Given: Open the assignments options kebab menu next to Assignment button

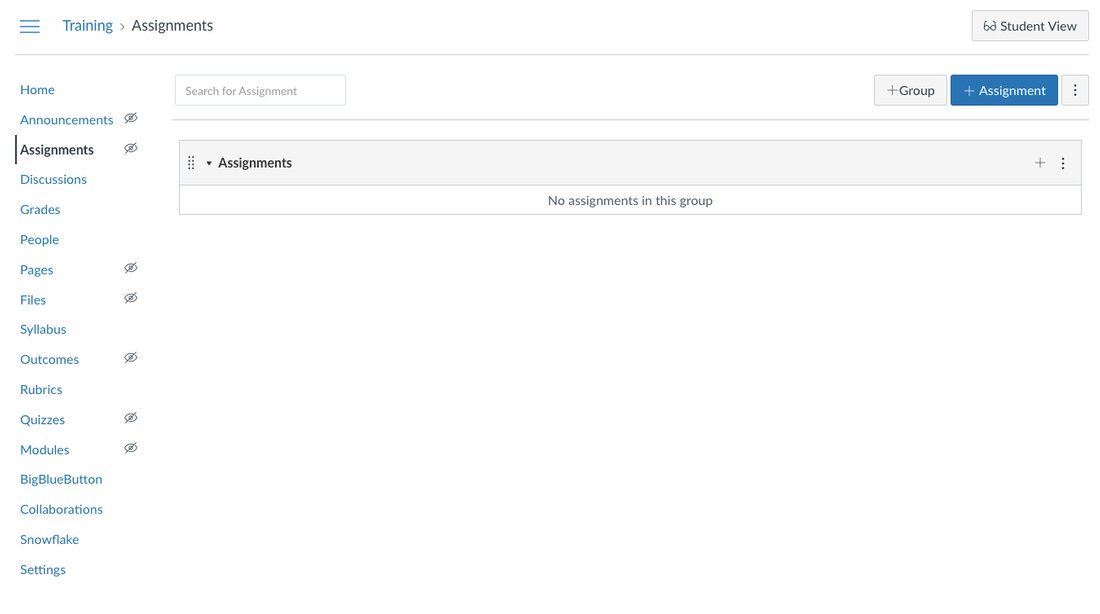Looking at the screenshot, I should pos(1074,90).
